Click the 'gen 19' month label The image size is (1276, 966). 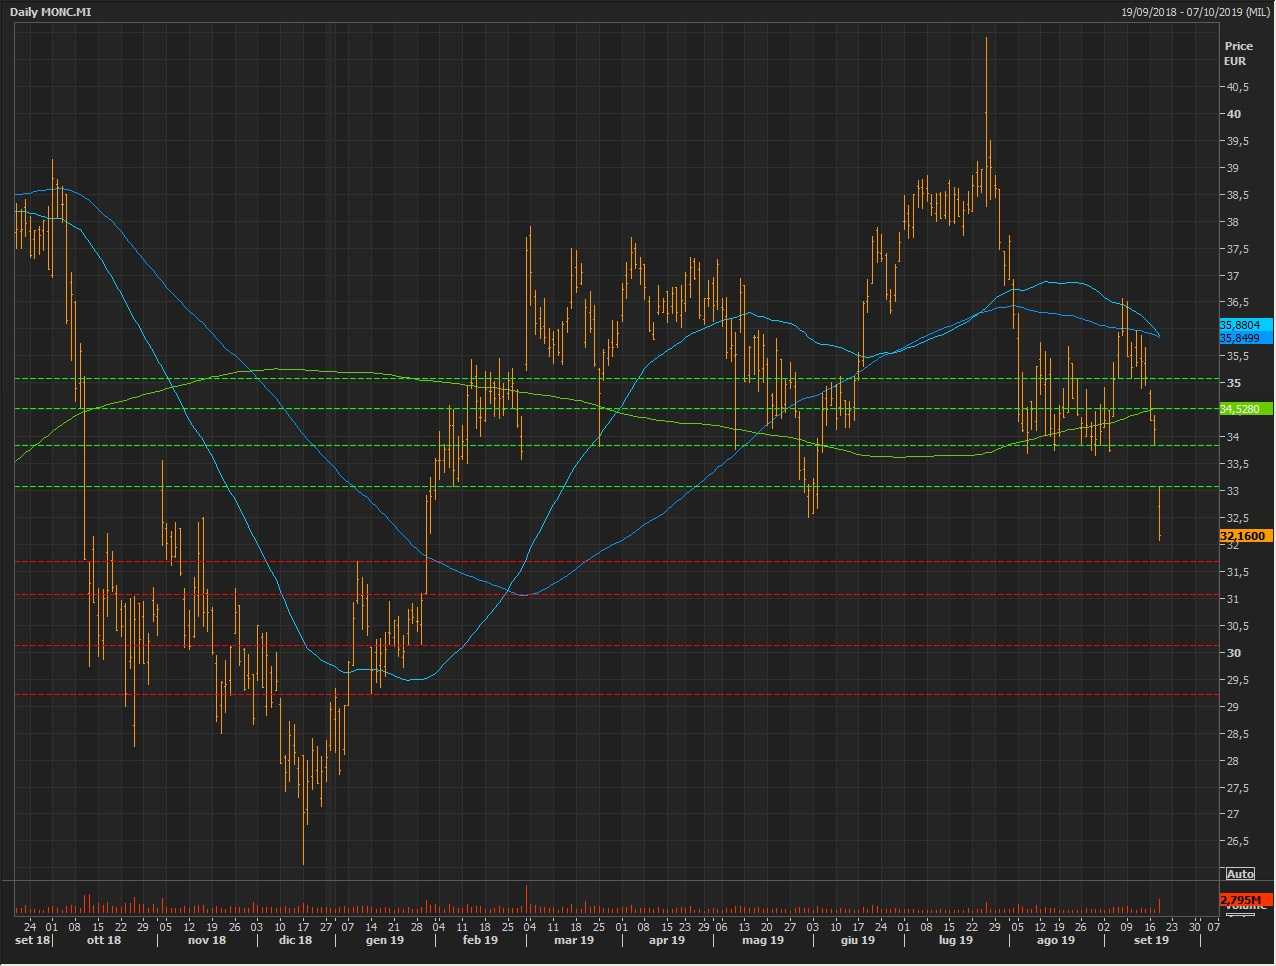click(x=385, y=940)
